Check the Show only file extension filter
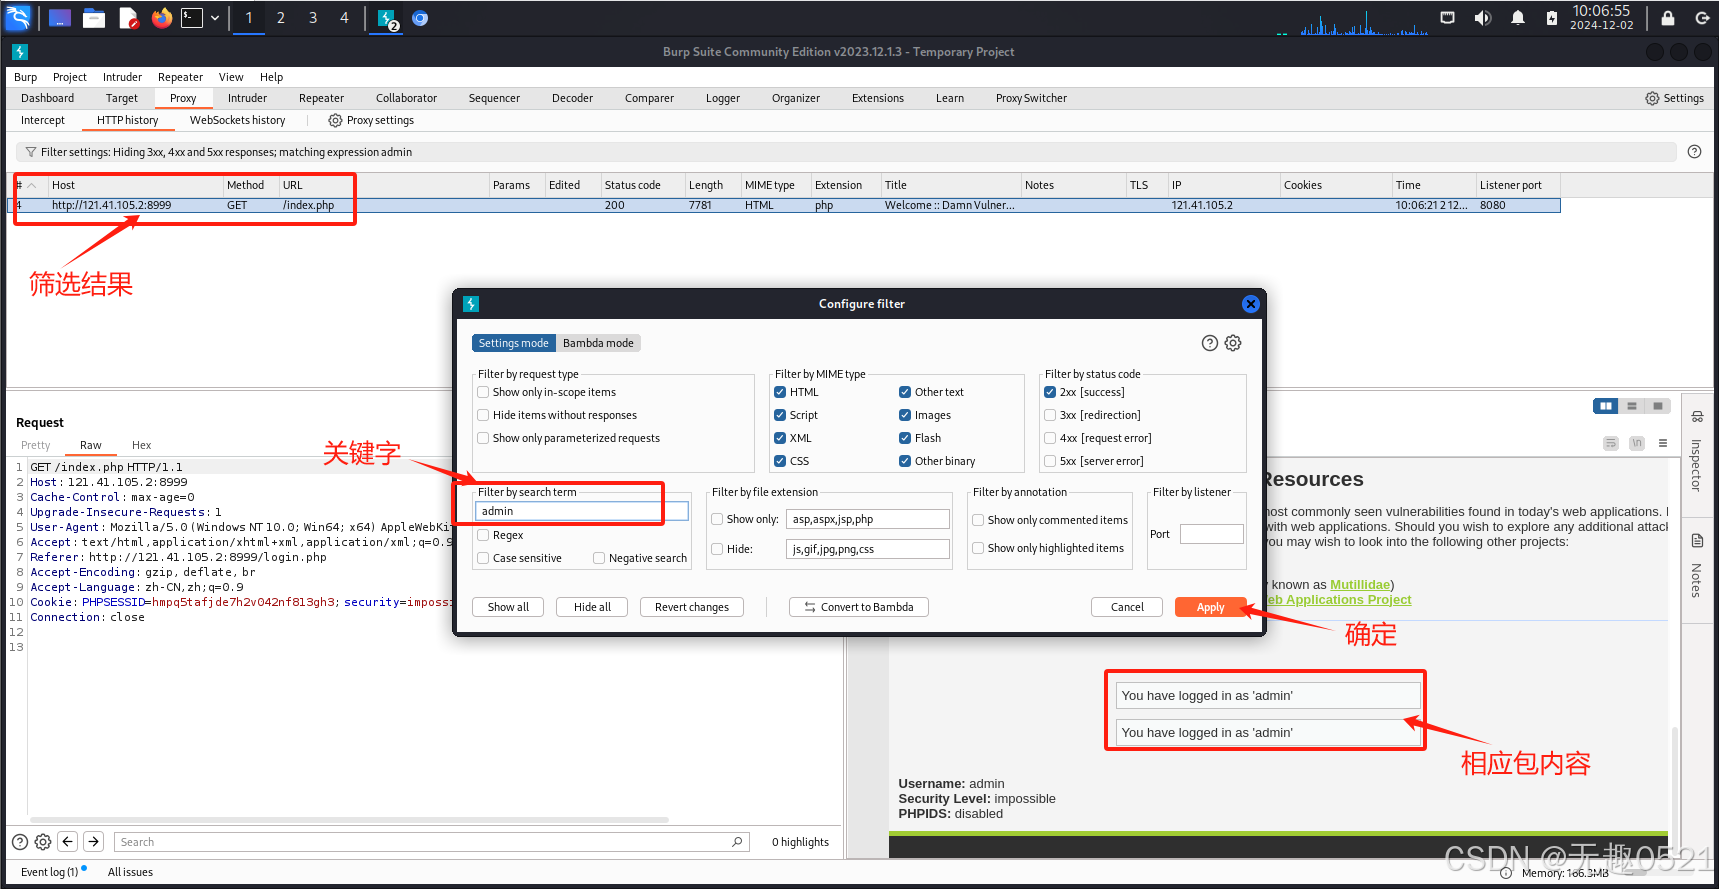The height and width of the screenshot is (889, 1719). coord(717,519)
